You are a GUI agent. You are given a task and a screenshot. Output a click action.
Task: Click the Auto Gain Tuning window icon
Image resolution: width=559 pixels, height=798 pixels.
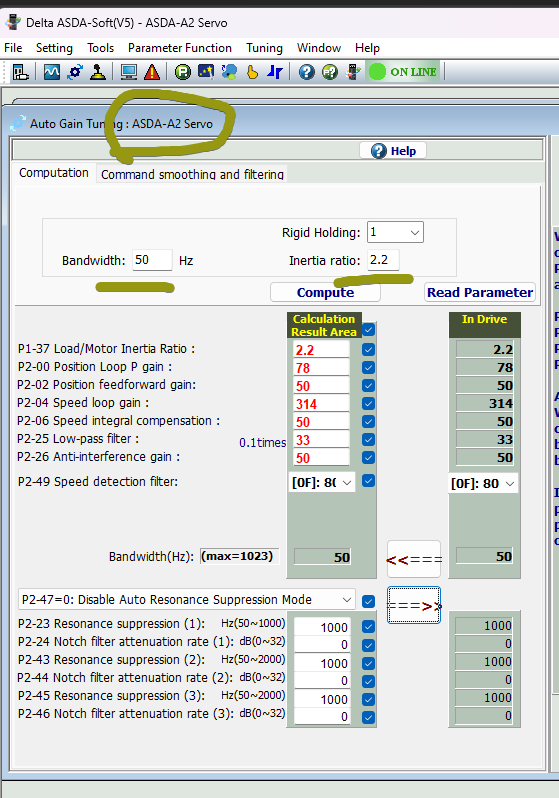click(x=18, y=123)
